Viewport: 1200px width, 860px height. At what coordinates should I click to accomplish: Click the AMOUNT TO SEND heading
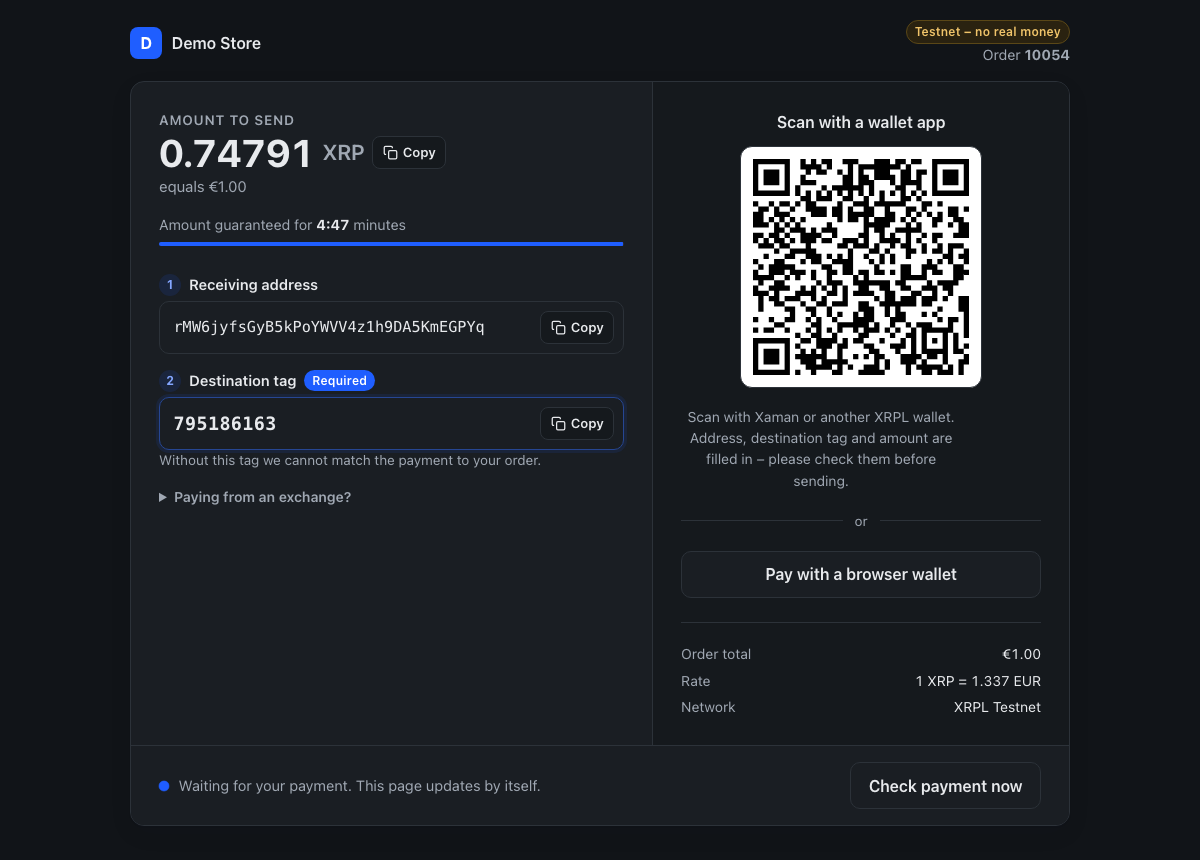227,120
